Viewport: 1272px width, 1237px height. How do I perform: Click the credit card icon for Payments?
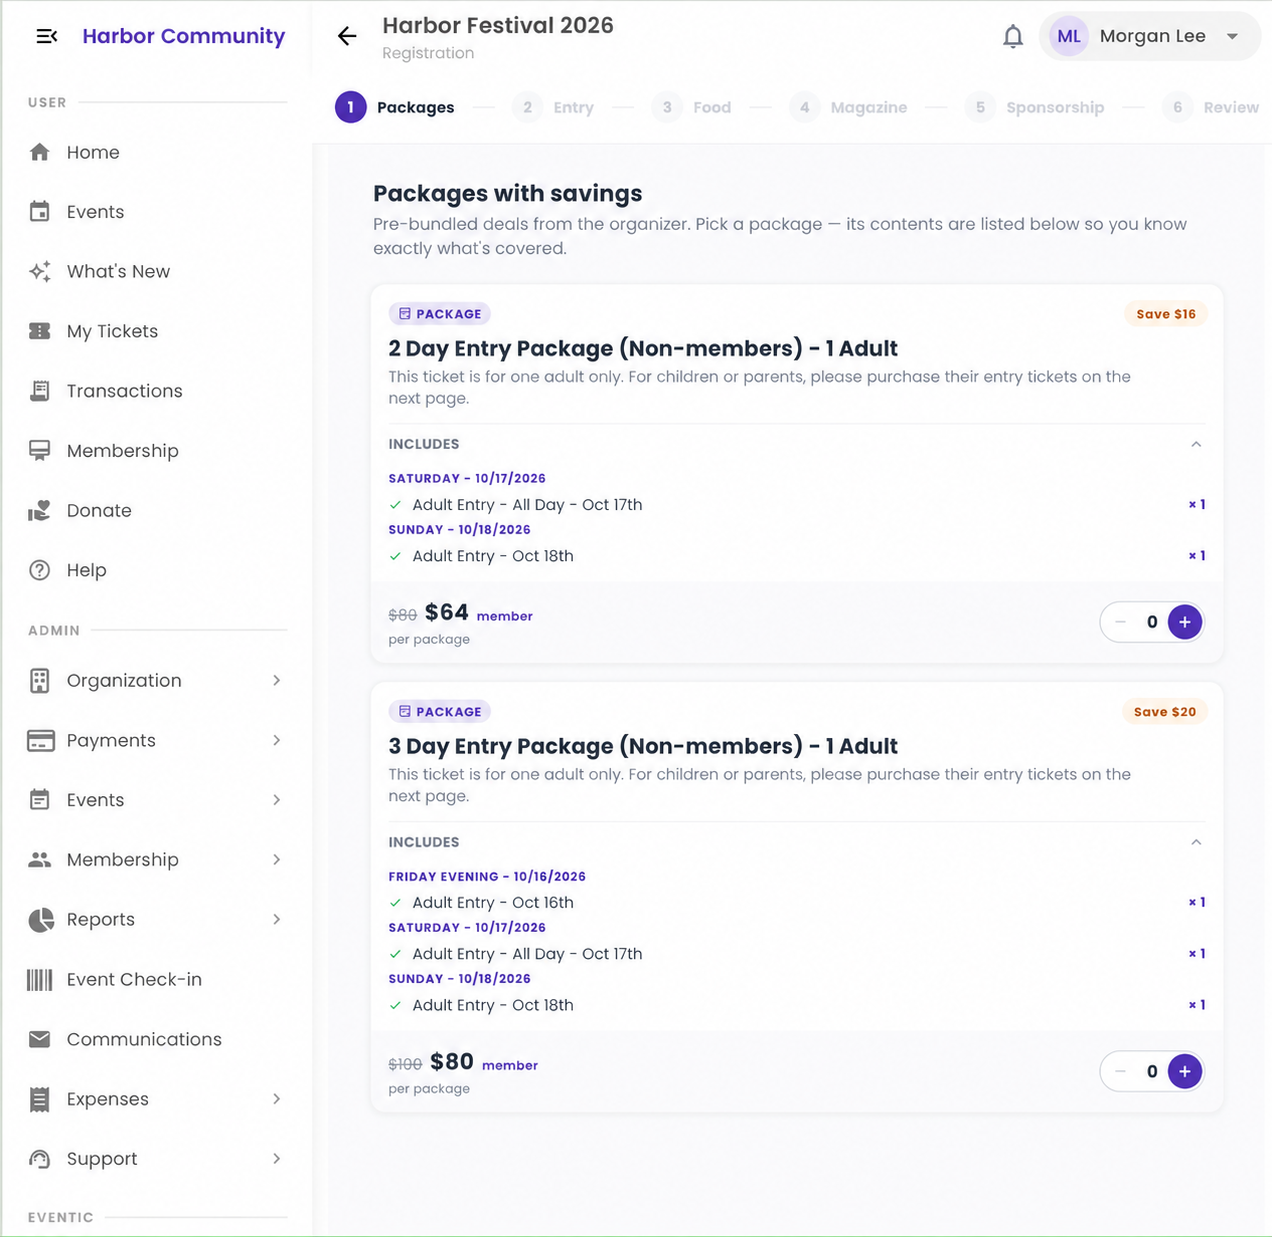point(41,741)
